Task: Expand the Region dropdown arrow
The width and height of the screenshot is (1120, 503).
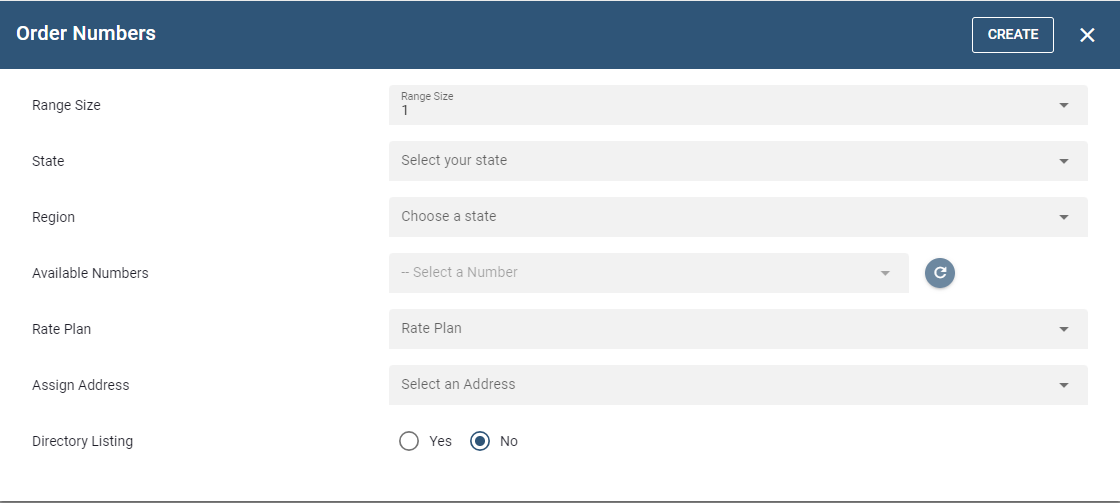Action: click(x=1064, y=217)
